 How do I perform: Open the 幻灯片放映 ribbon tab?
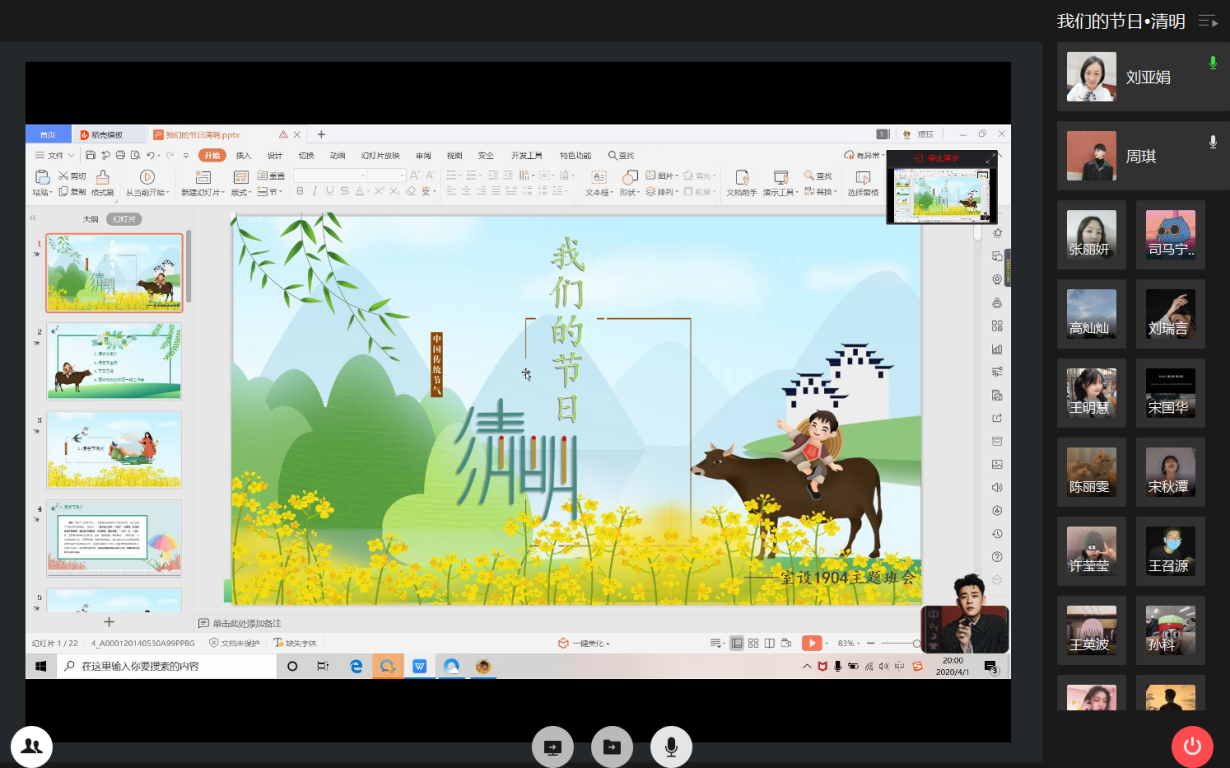380,155
